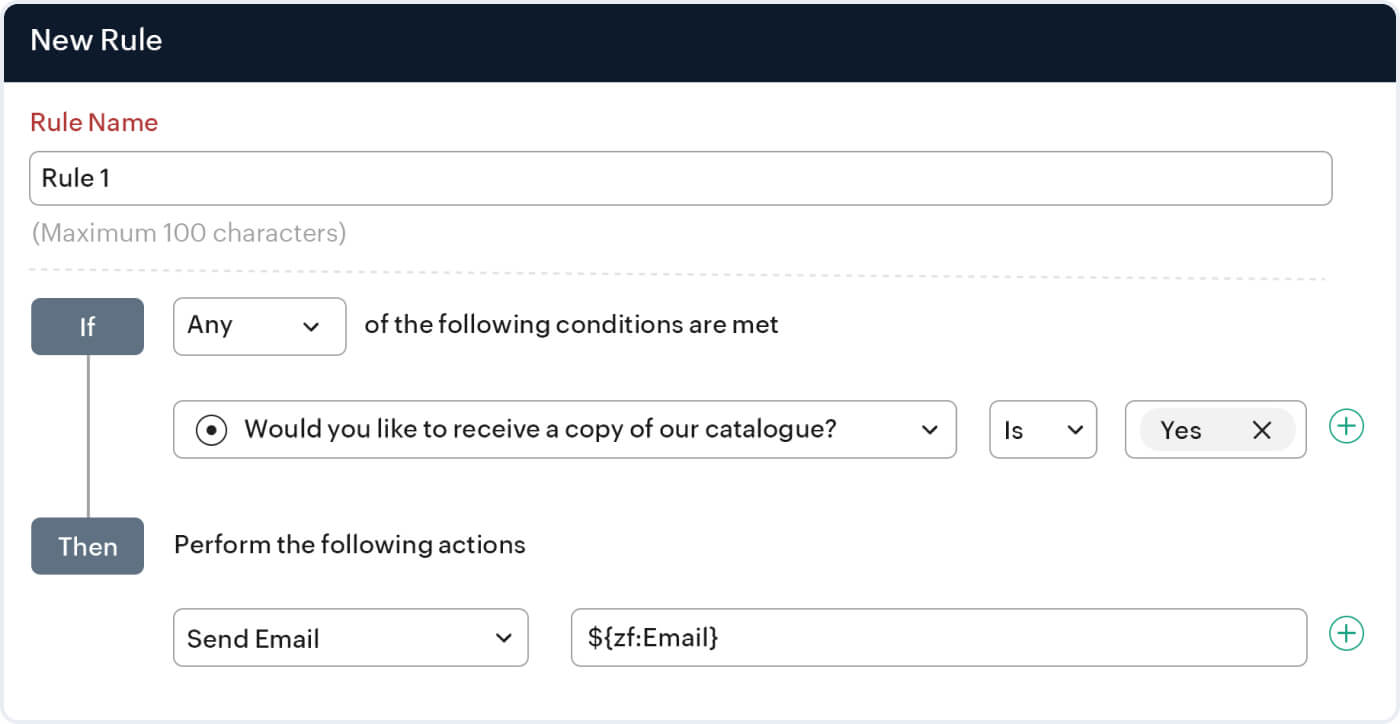Open the Send Email action dropdown

click(350, 637)
